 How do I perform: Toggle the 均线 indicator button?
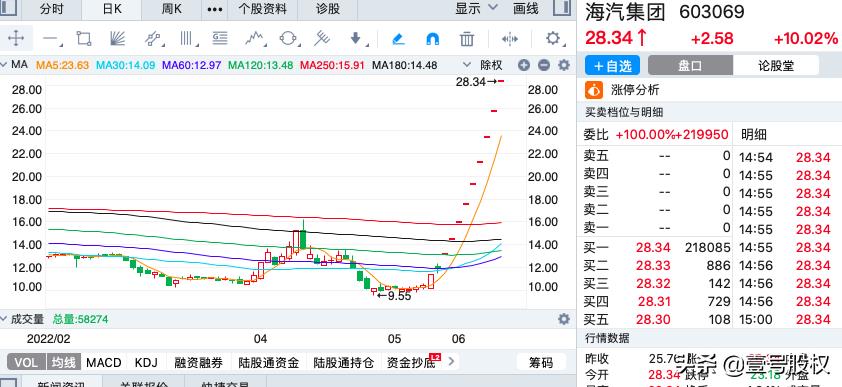point(64,362)
